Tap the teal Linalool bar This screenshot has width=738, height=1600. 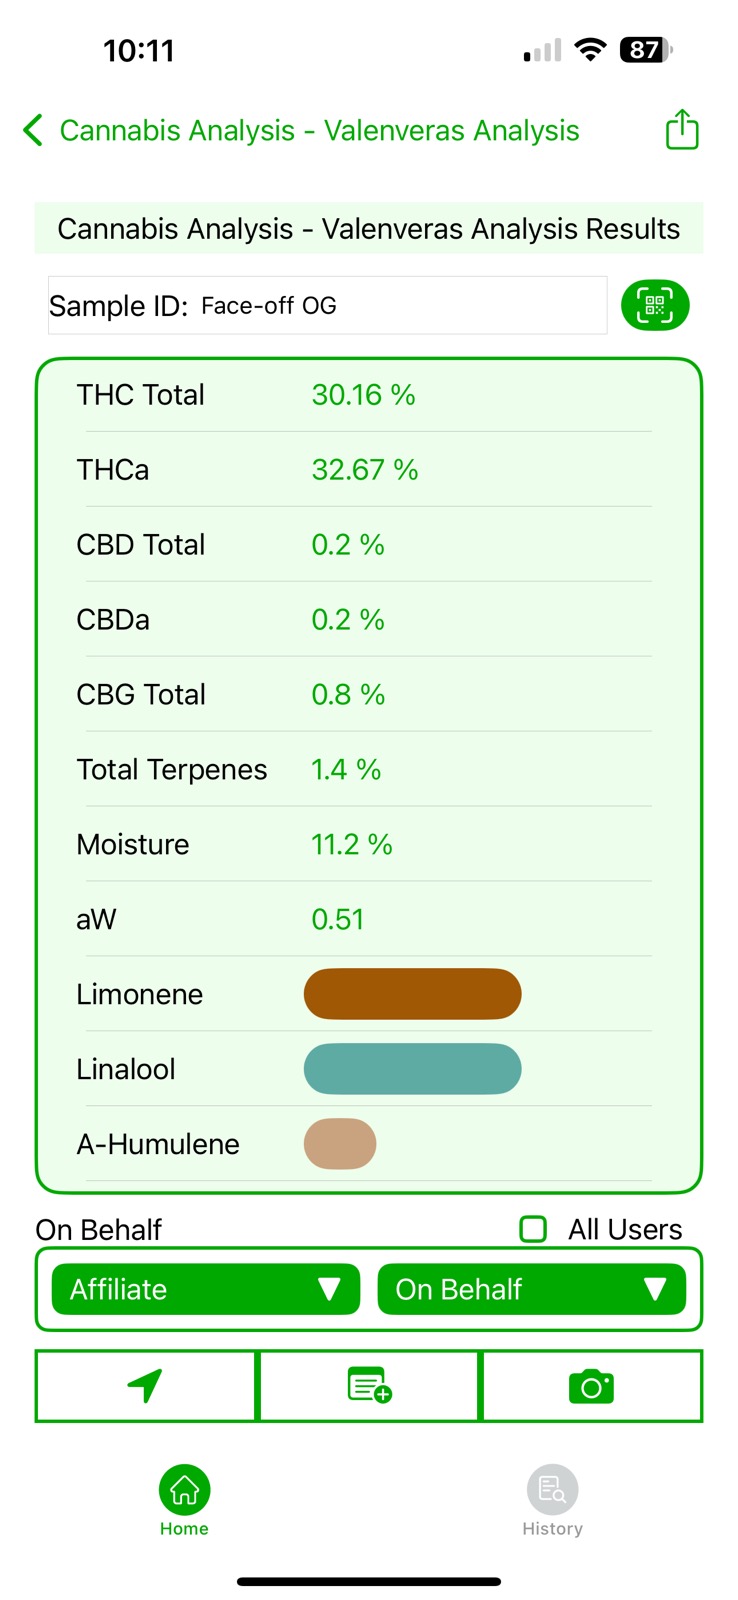coord(412,1069)
